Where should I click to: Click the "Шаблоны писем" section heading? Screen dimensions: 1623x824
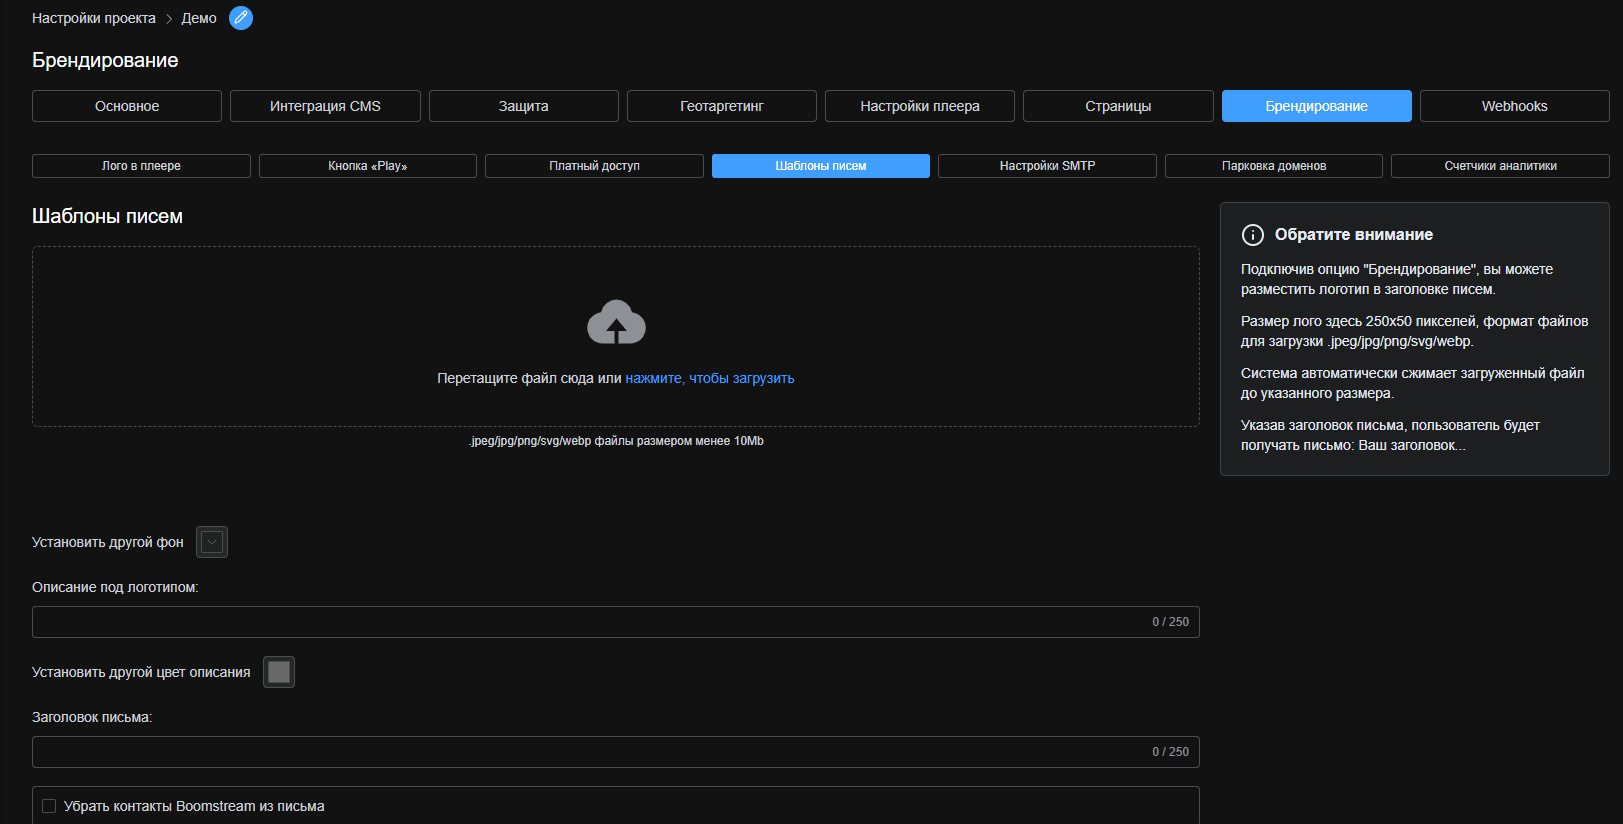(x=107, y=216)
